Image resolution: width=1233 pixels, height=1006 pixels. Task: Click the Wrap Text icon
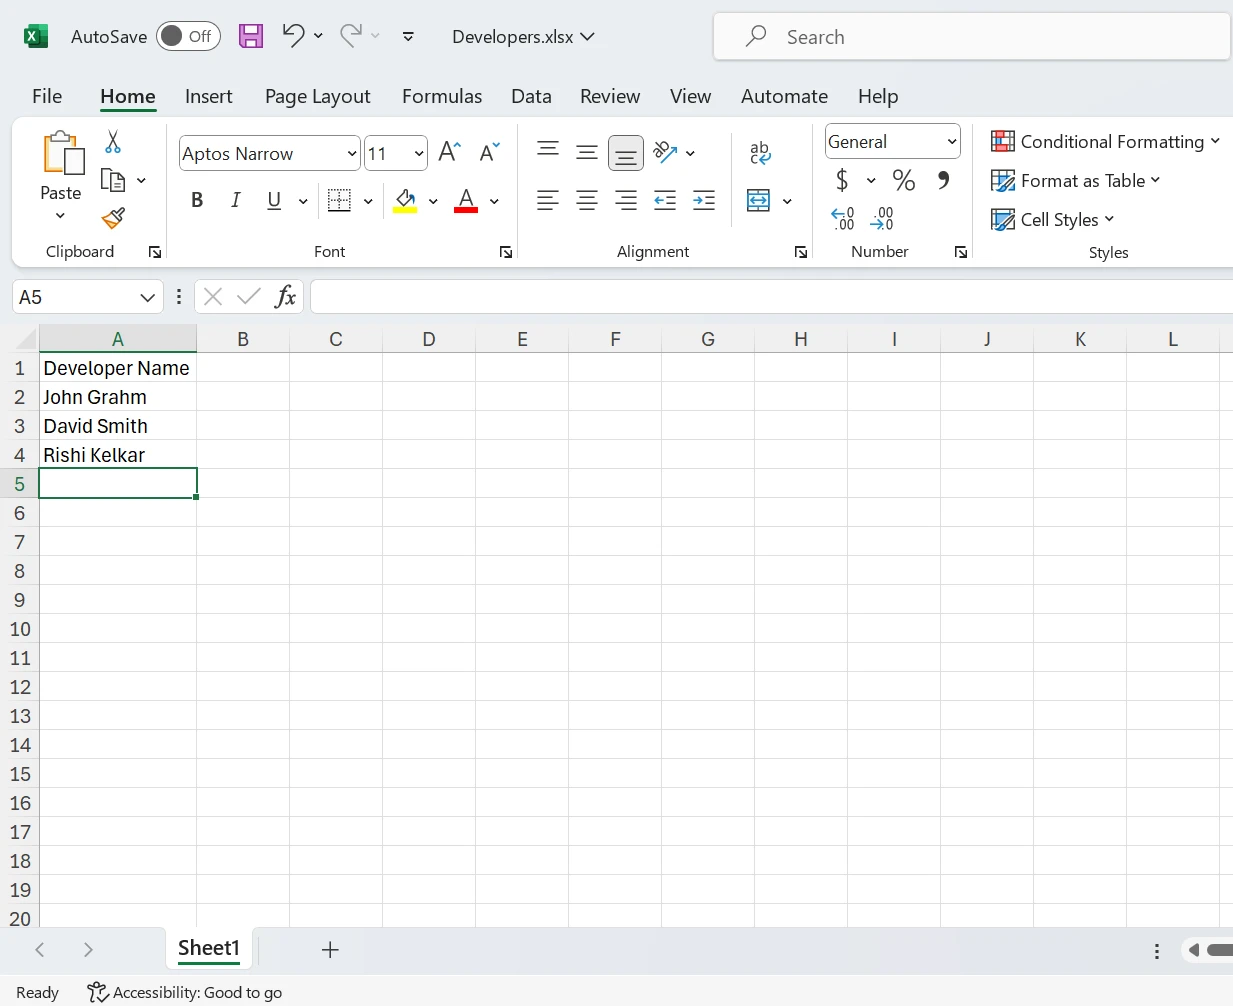pyautogui.click(x=760, y=152)
